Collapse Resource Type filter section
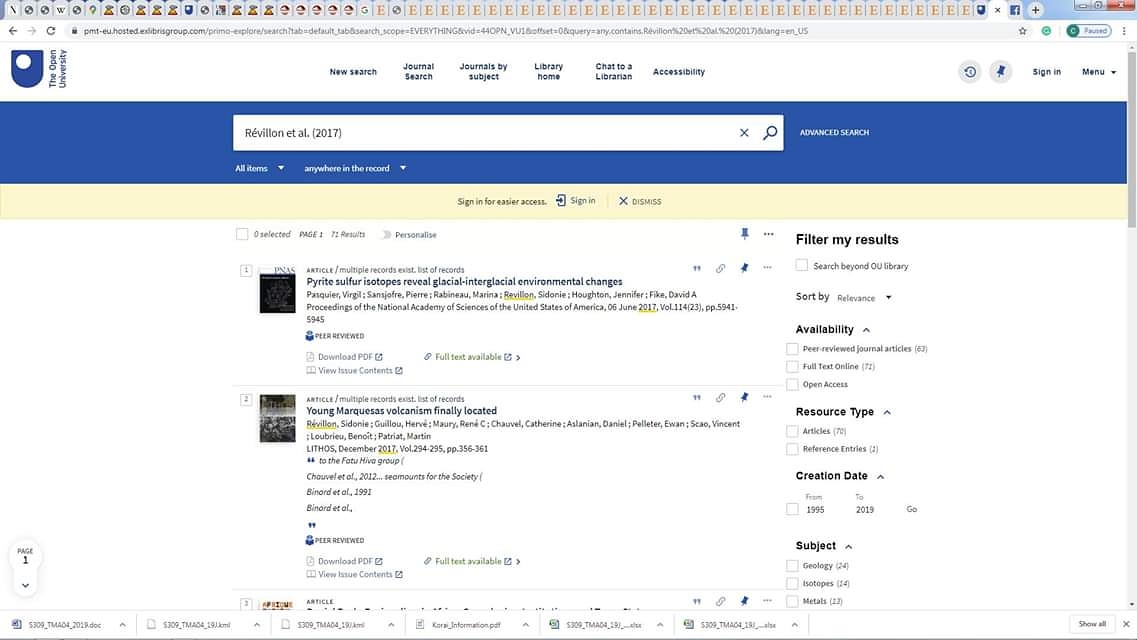 [x=887, y=412]
